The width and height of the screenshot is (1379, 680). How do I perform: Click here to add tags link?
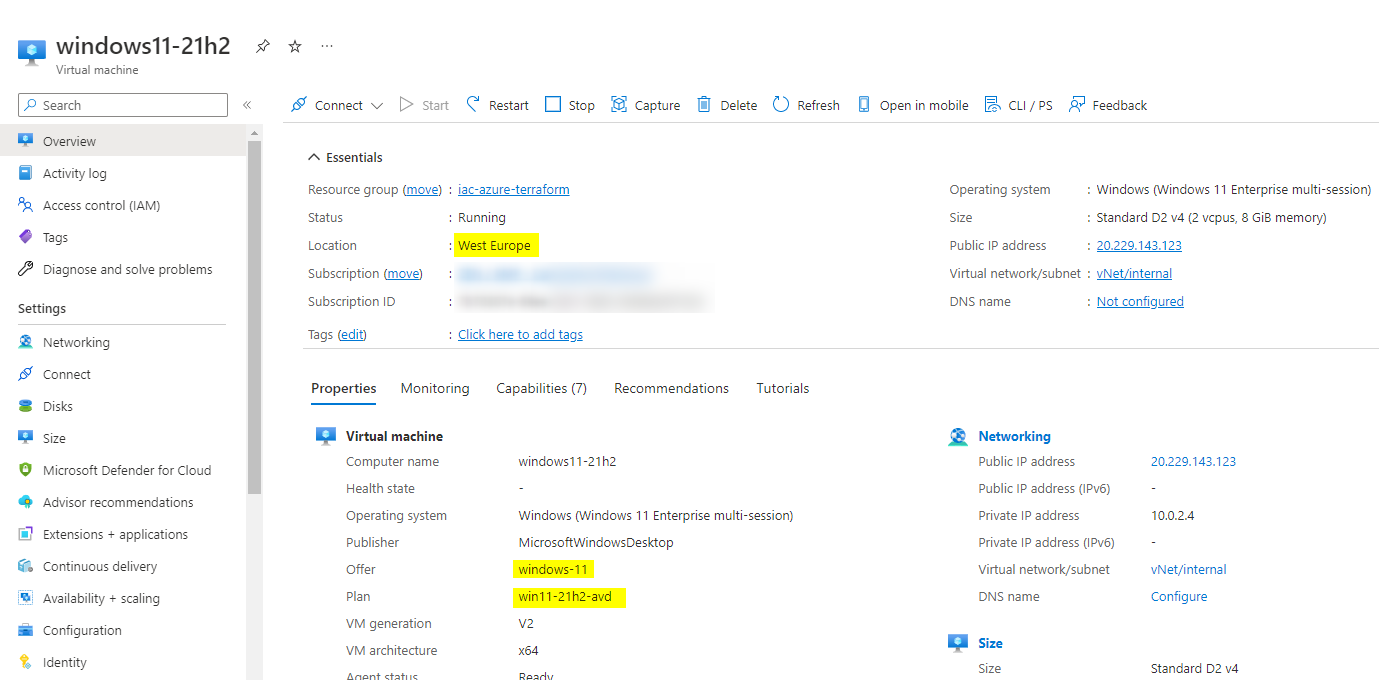tap(520, 334)
